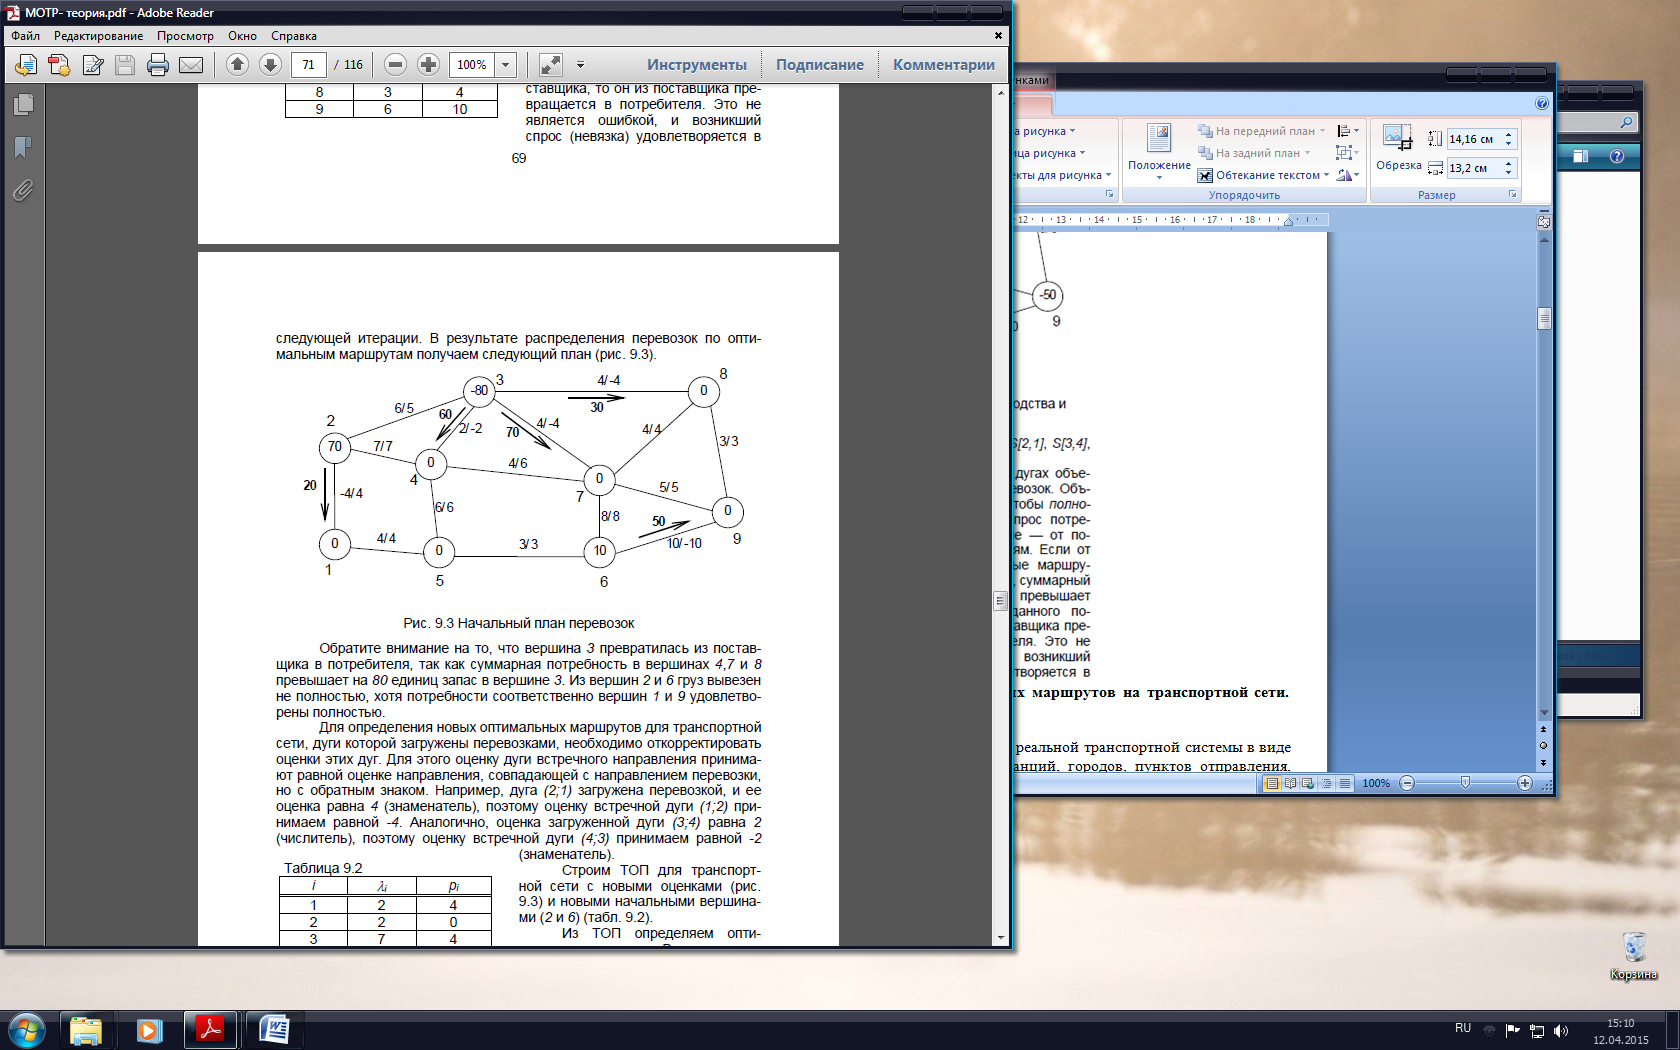The image size is (1680, 1050).
Task: Switch Word to web layout view
Action: [x=1308, y=783]
